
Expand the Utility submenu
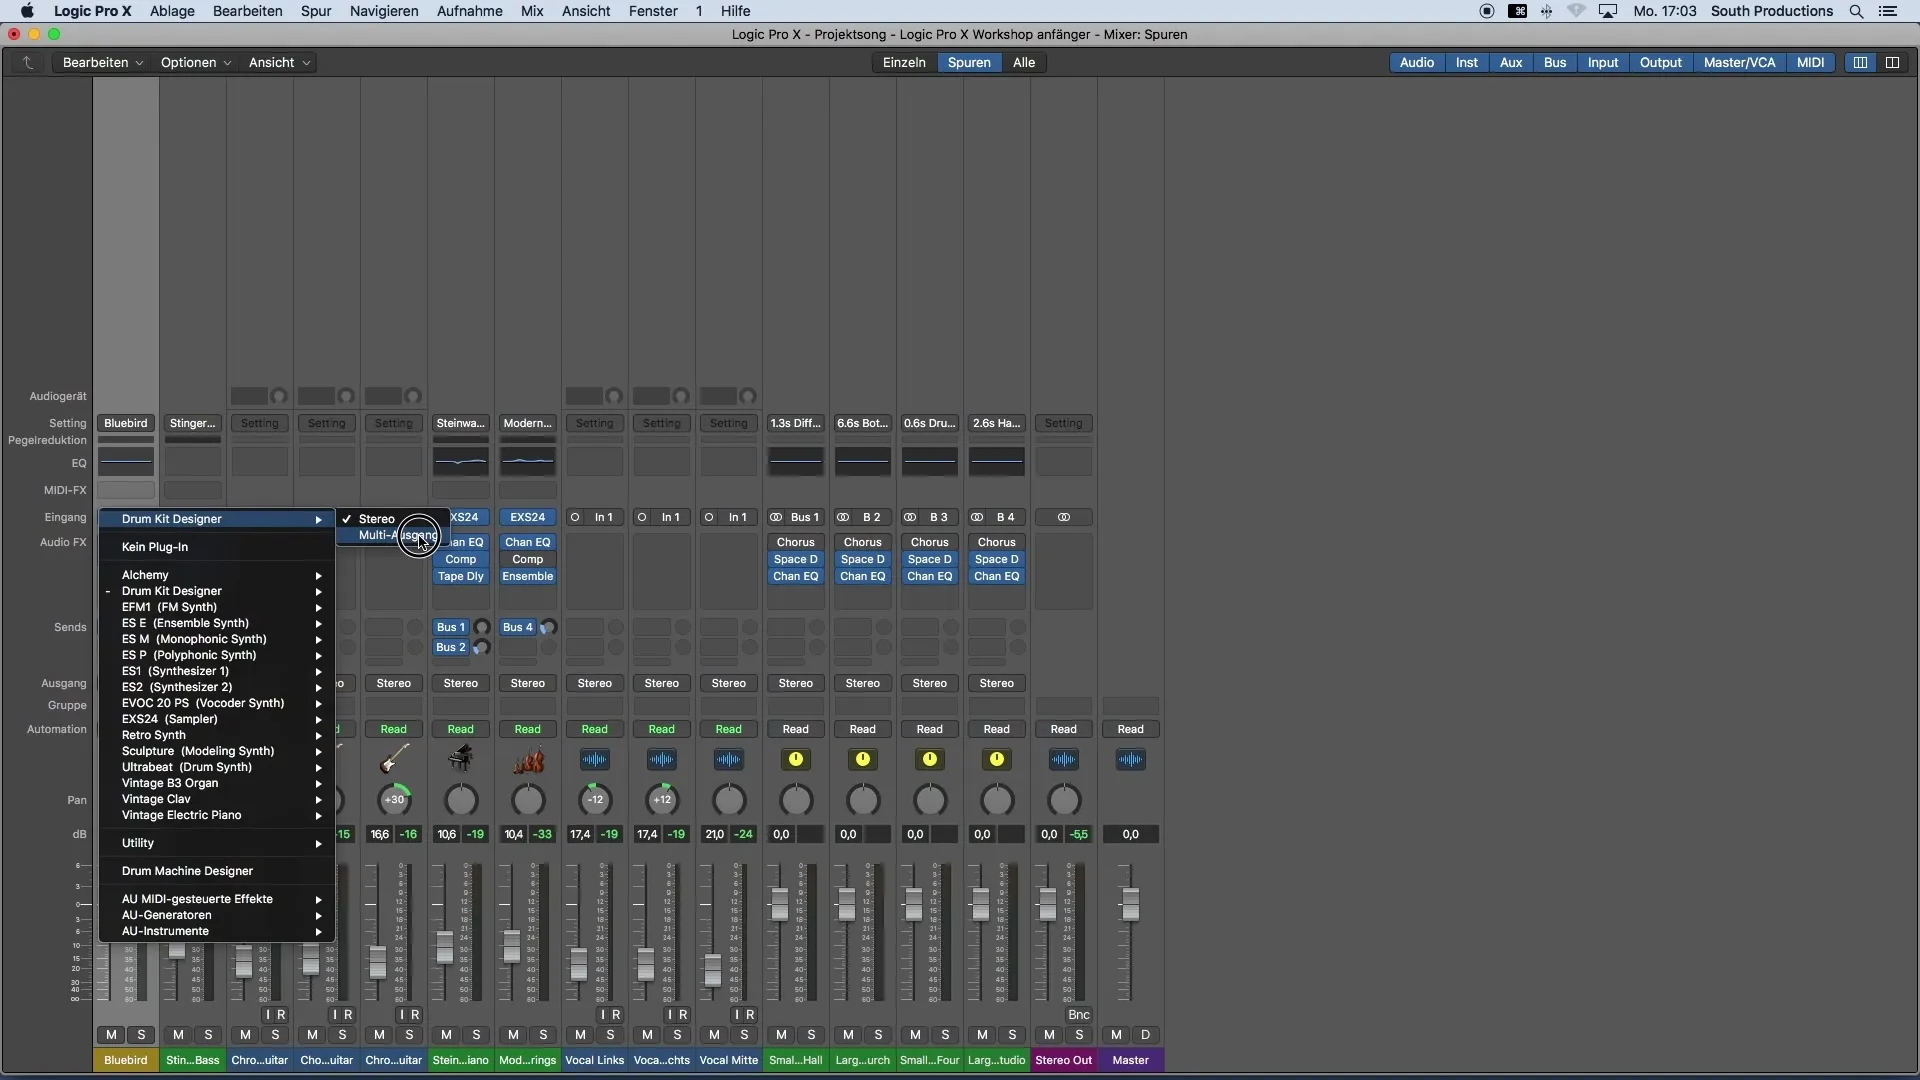[217, 844]
